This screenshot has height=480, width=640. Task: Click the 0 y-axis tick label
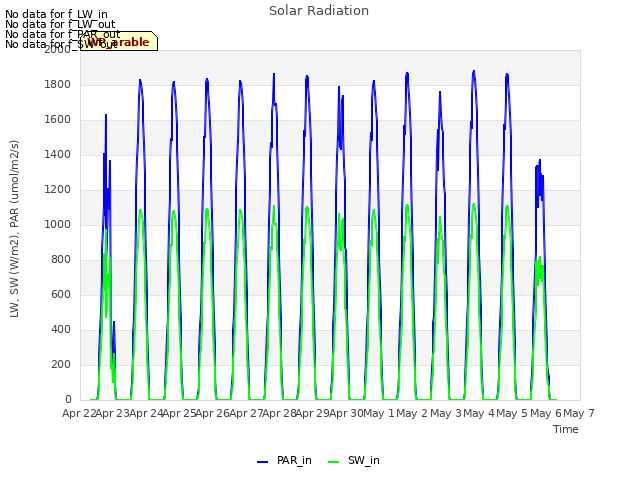pos(68,400)
